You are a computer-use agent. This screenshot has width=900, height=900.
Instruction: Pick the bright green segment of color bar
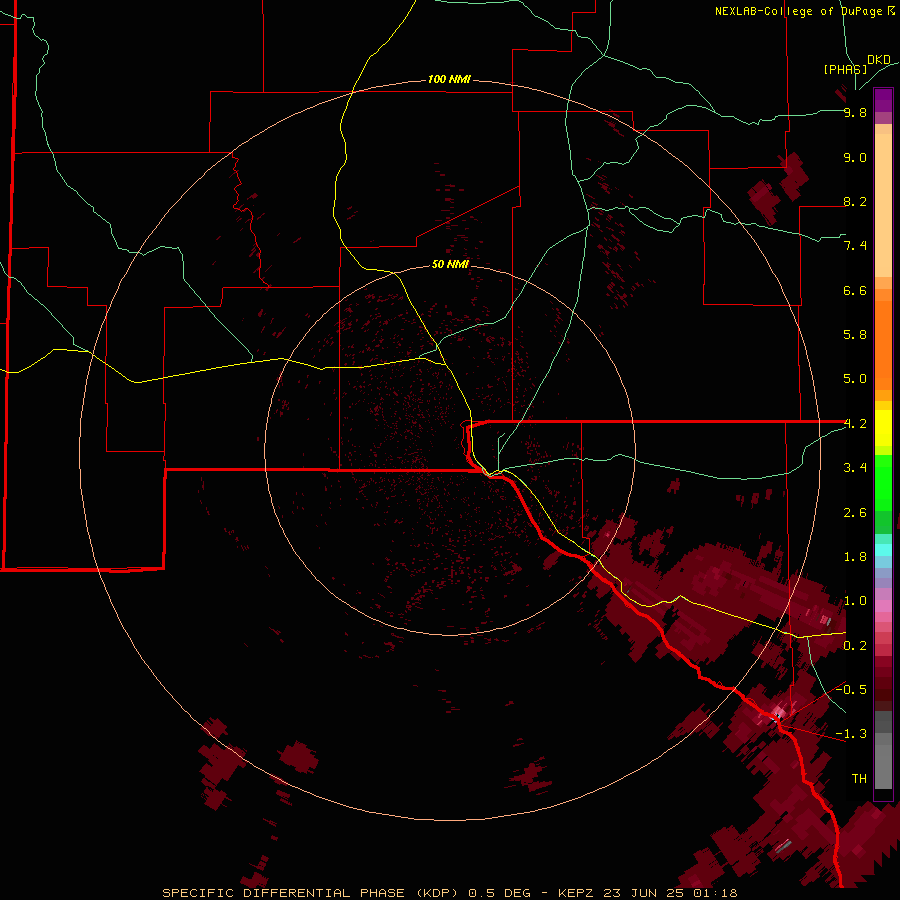coord(883,482)
